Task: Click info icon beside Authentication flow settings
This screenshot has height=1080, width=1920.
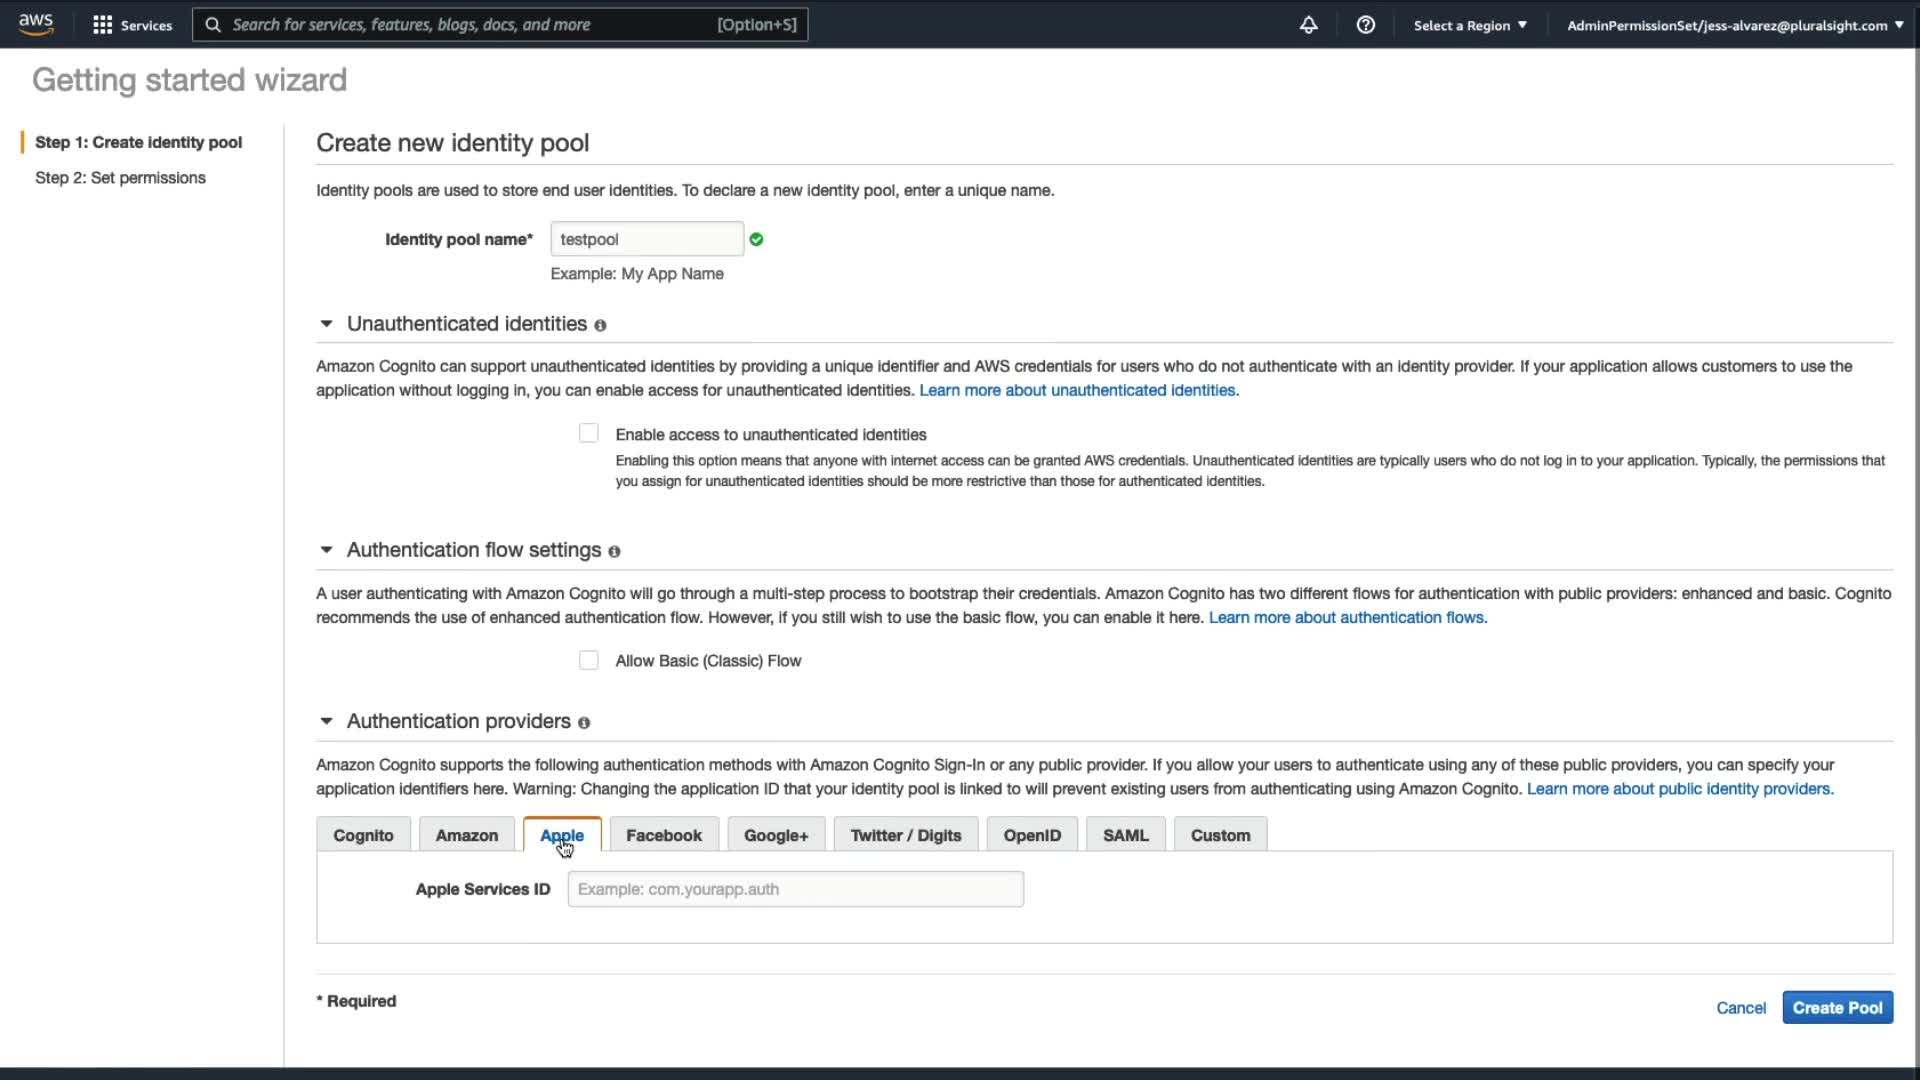Action: pos(614,552)
